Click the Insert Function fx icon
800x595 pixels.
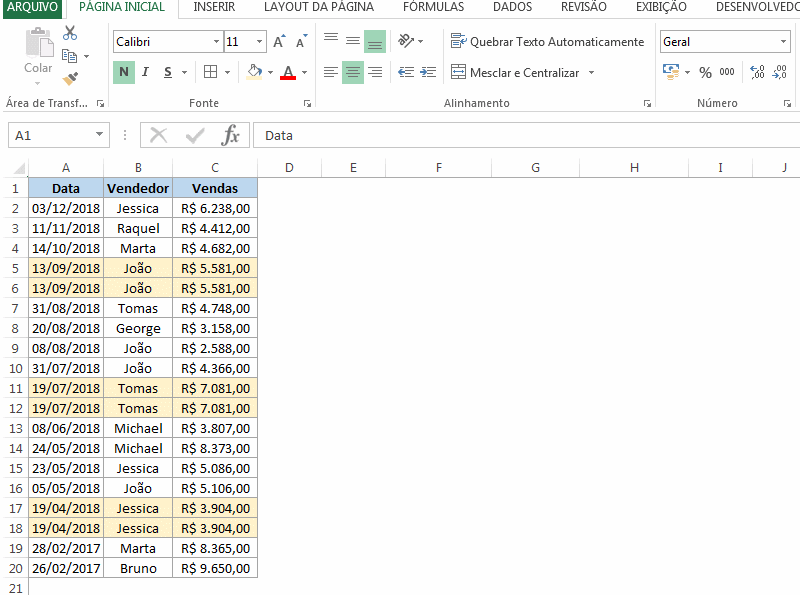[231, 135]
